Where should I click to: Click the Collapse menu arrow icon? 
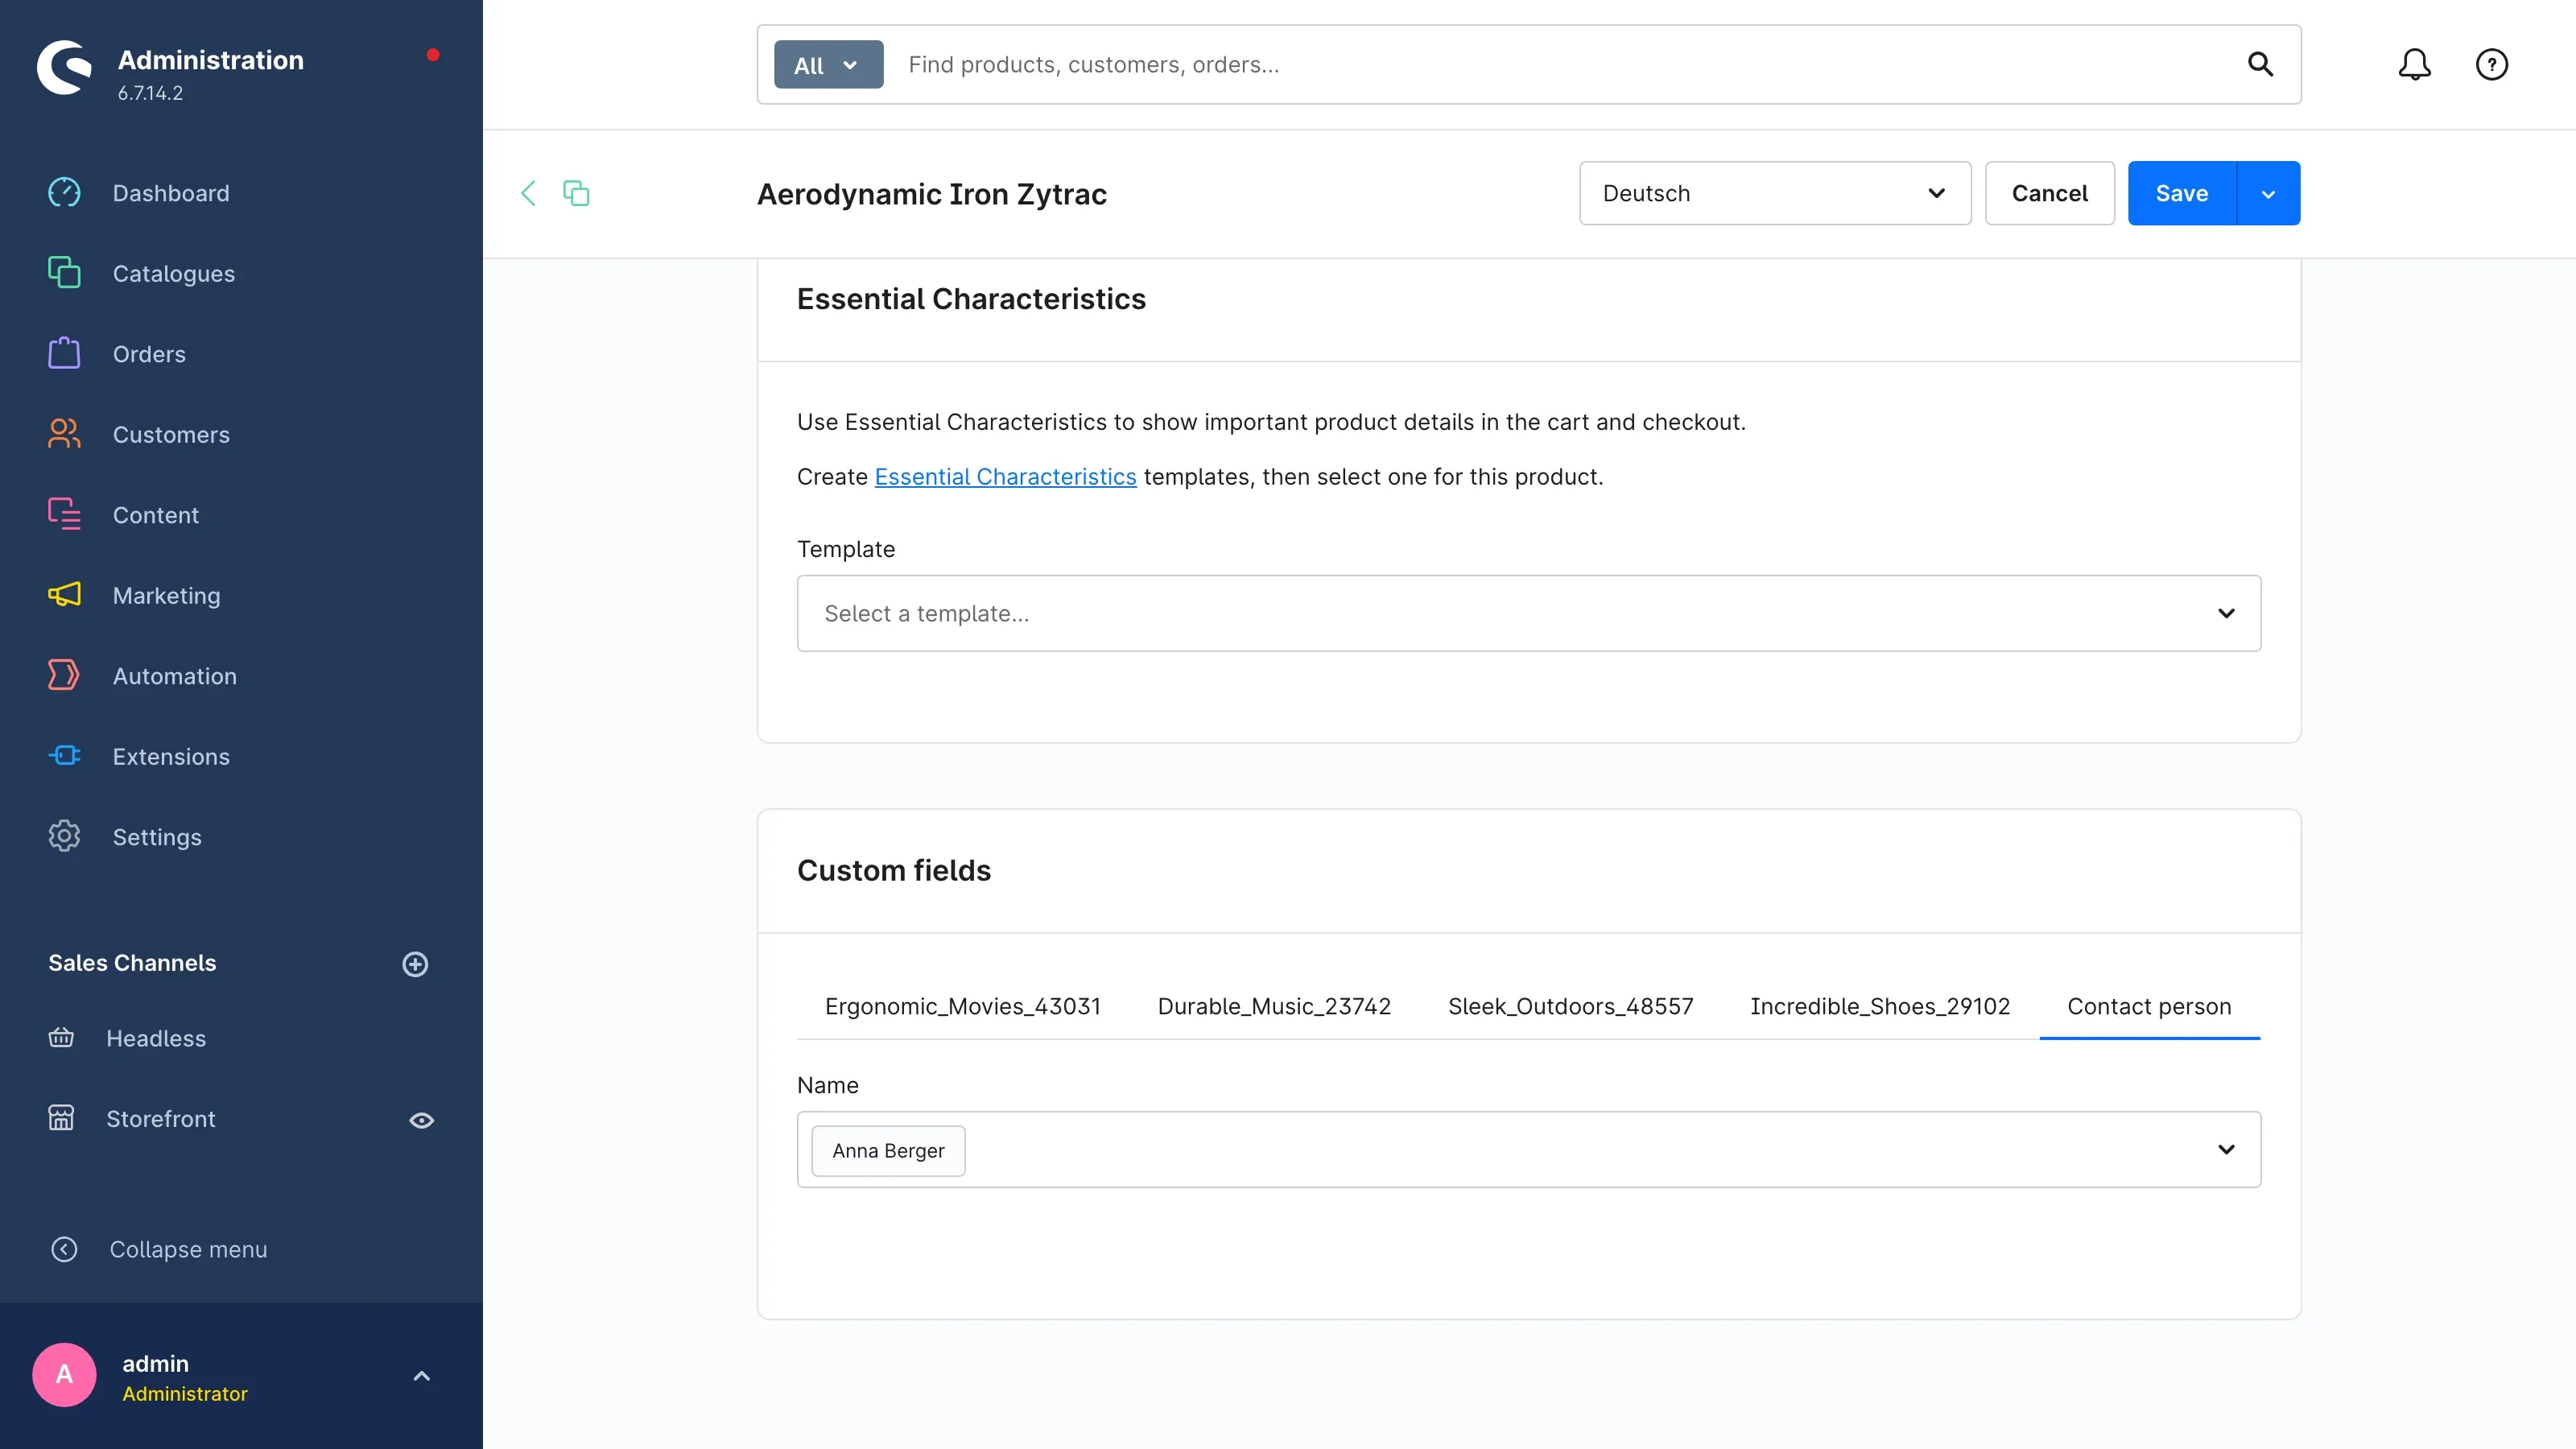[64, 1249]
